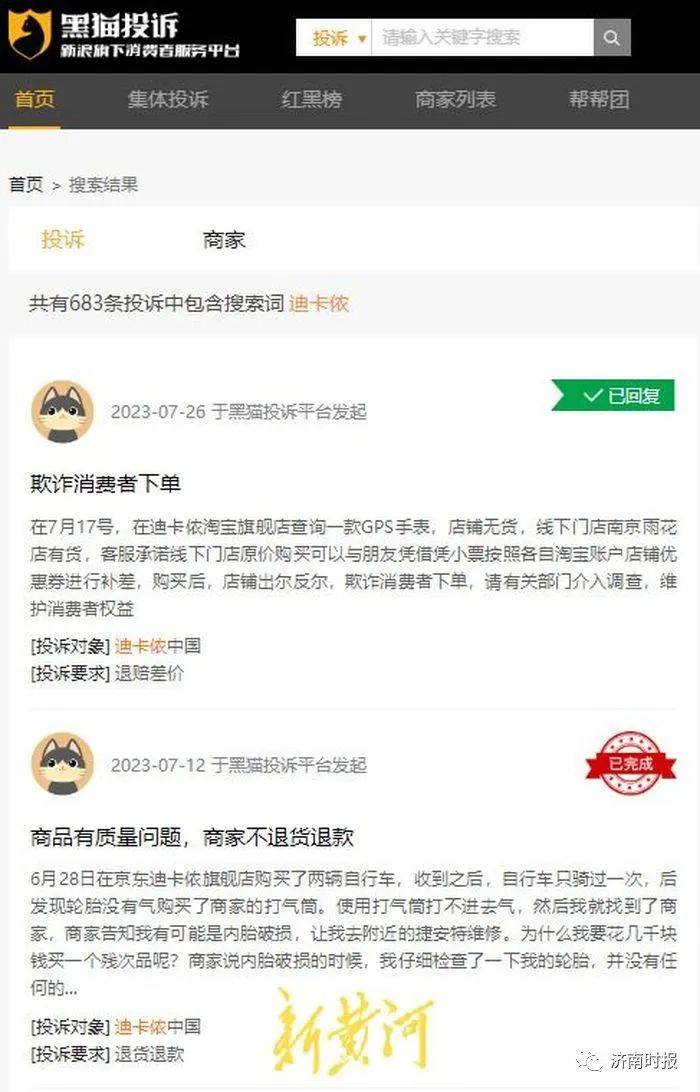Open the 帮帮团 navigation item
700x1092 pixels.
[599, 100]
